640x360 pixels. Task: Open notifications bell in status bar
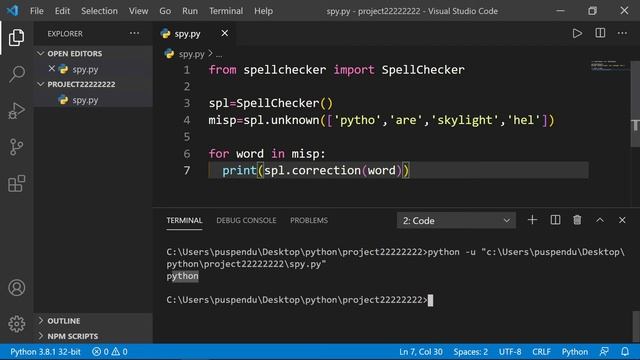tap(625, 351)
